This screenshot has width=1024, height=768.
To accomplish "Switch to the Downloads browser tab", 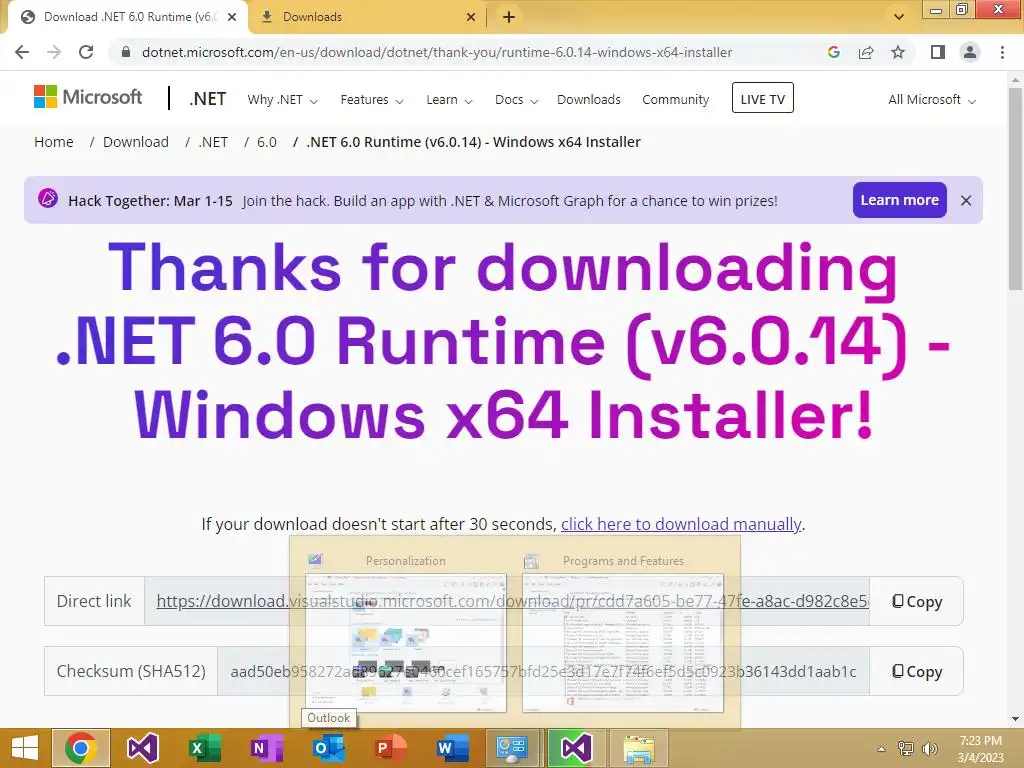I will tap(368, 17).
